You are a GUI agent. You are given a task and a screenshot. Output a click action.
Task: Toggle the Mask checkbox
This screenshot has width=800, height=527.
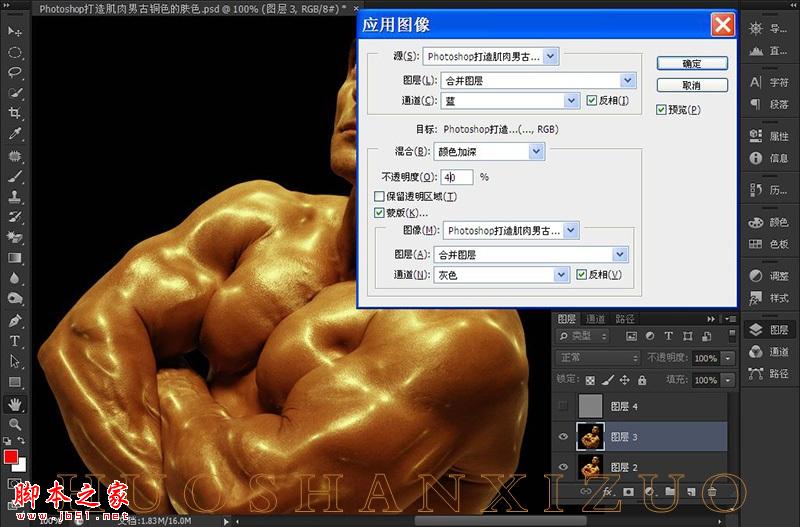pyautogui.click(x=379, y=212)
